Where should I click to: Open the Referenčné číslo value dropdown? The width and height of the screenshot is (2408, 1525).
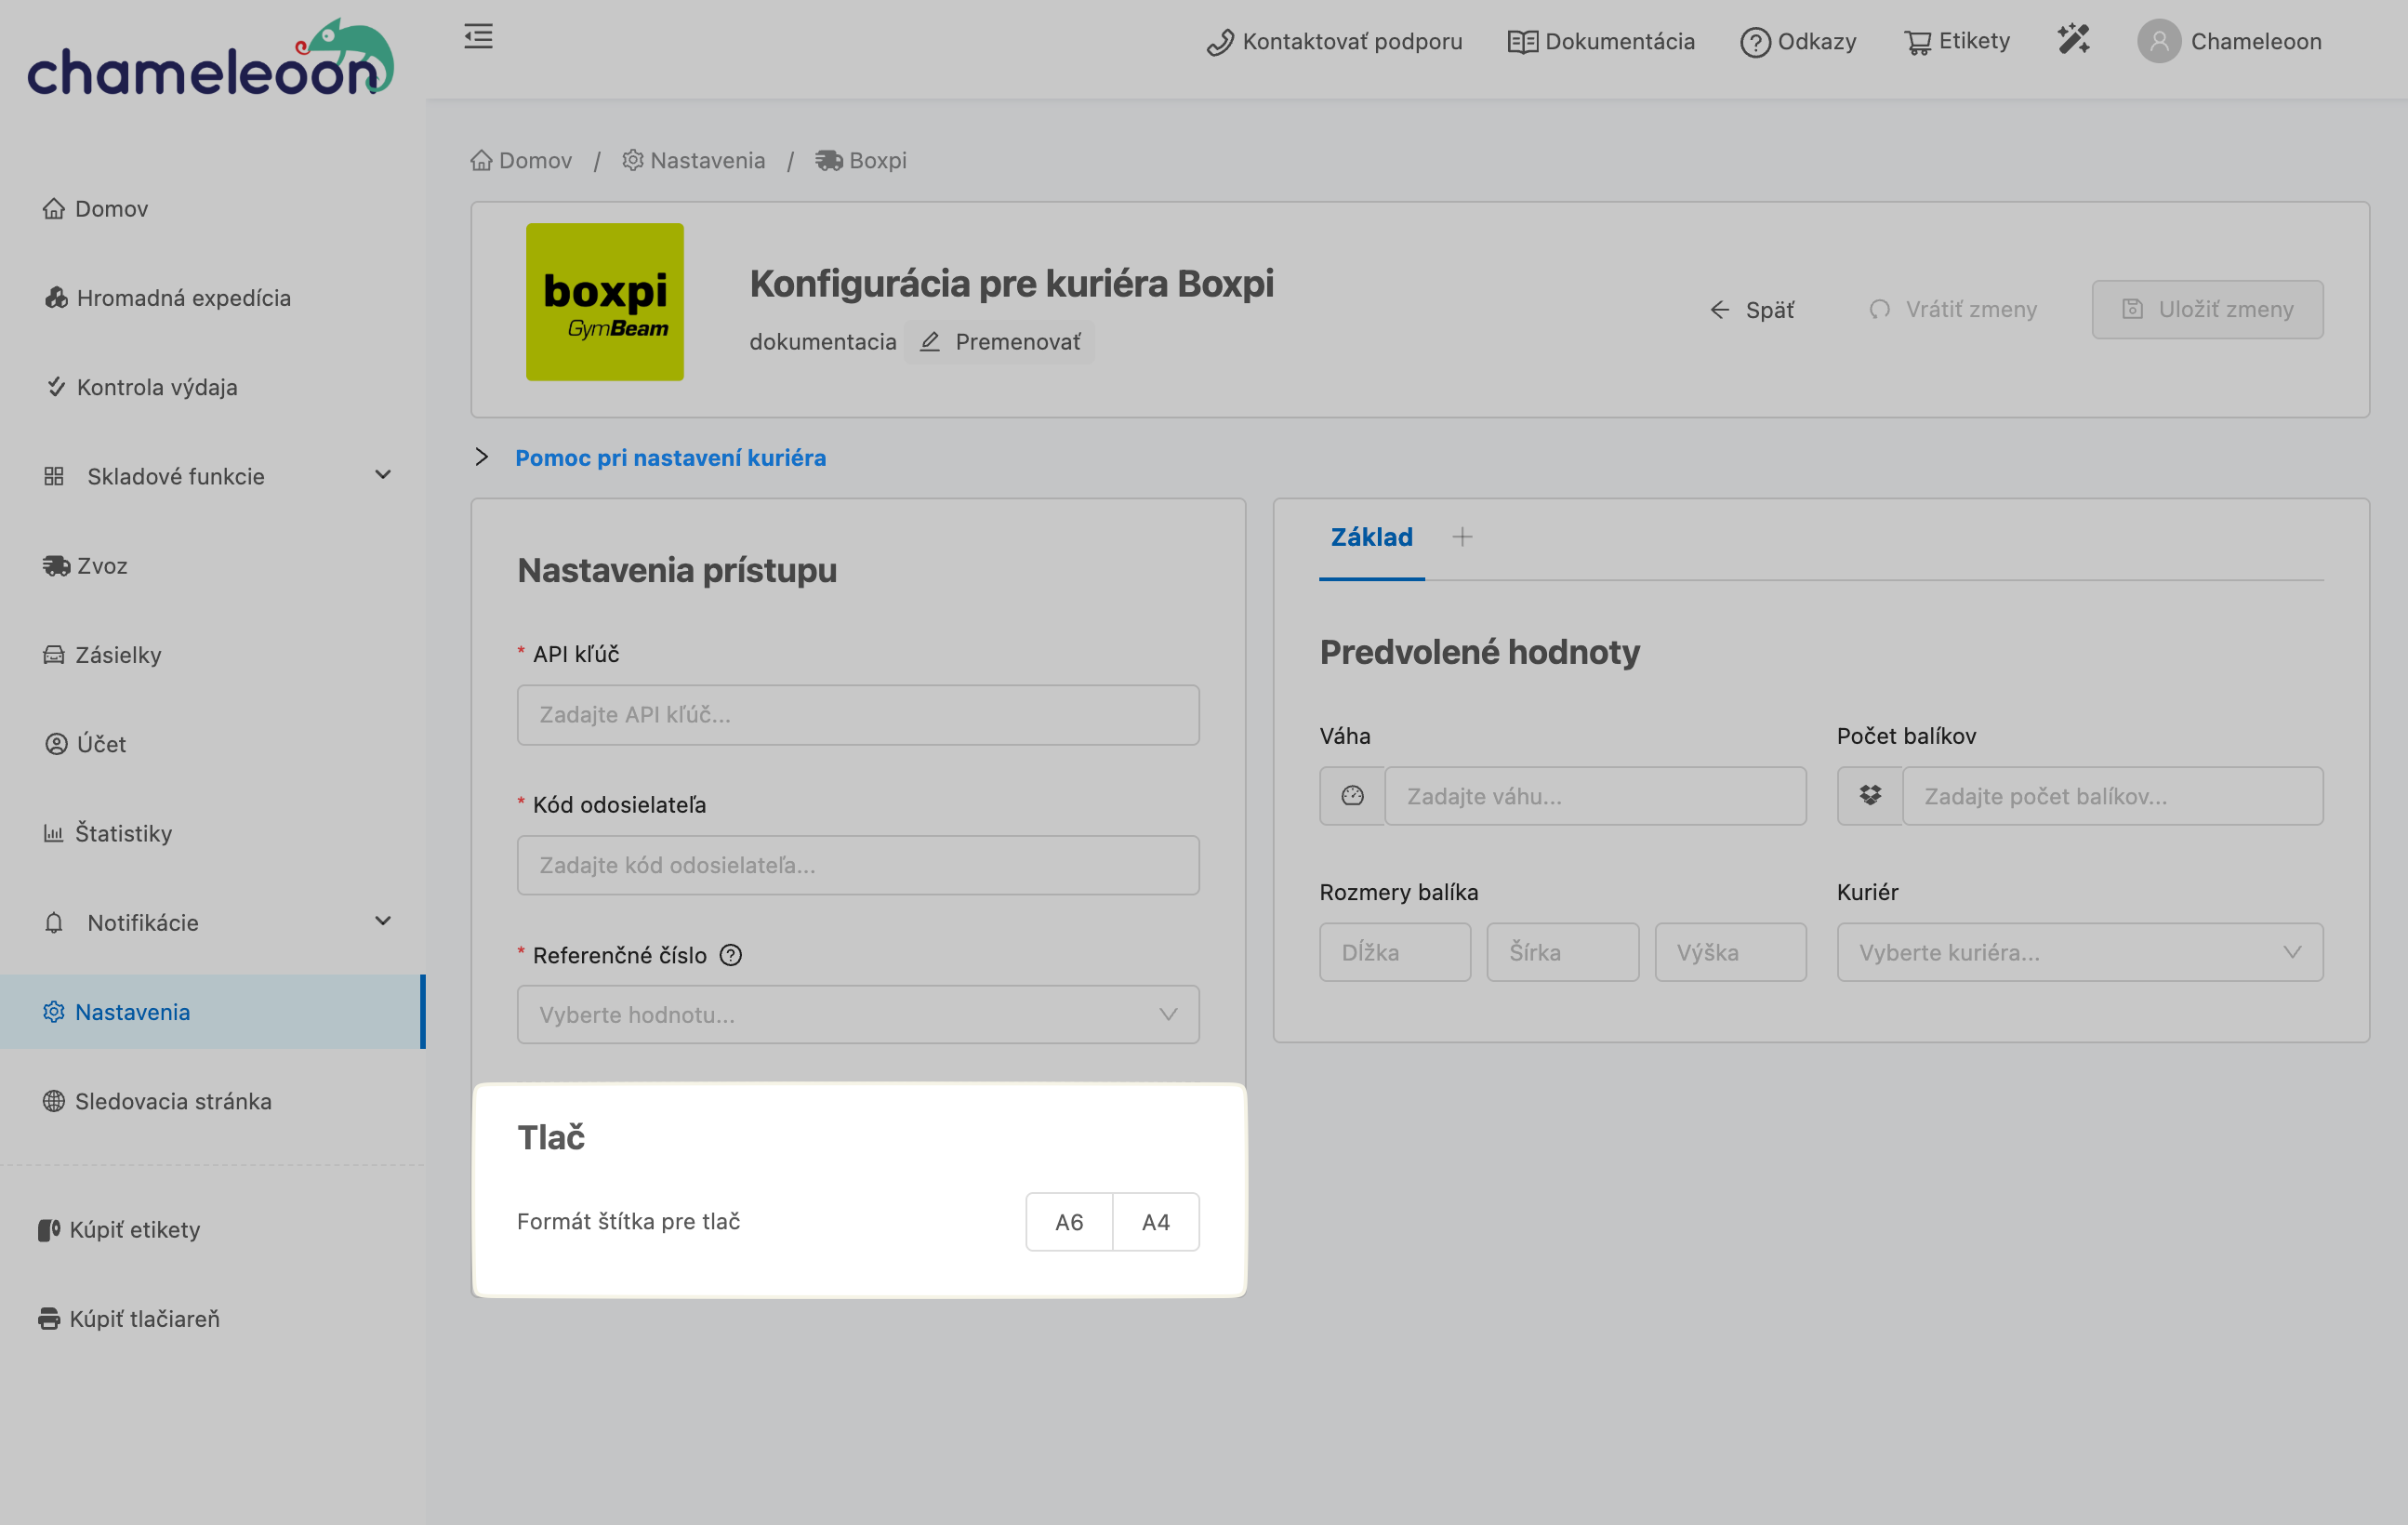[857, 1015]
